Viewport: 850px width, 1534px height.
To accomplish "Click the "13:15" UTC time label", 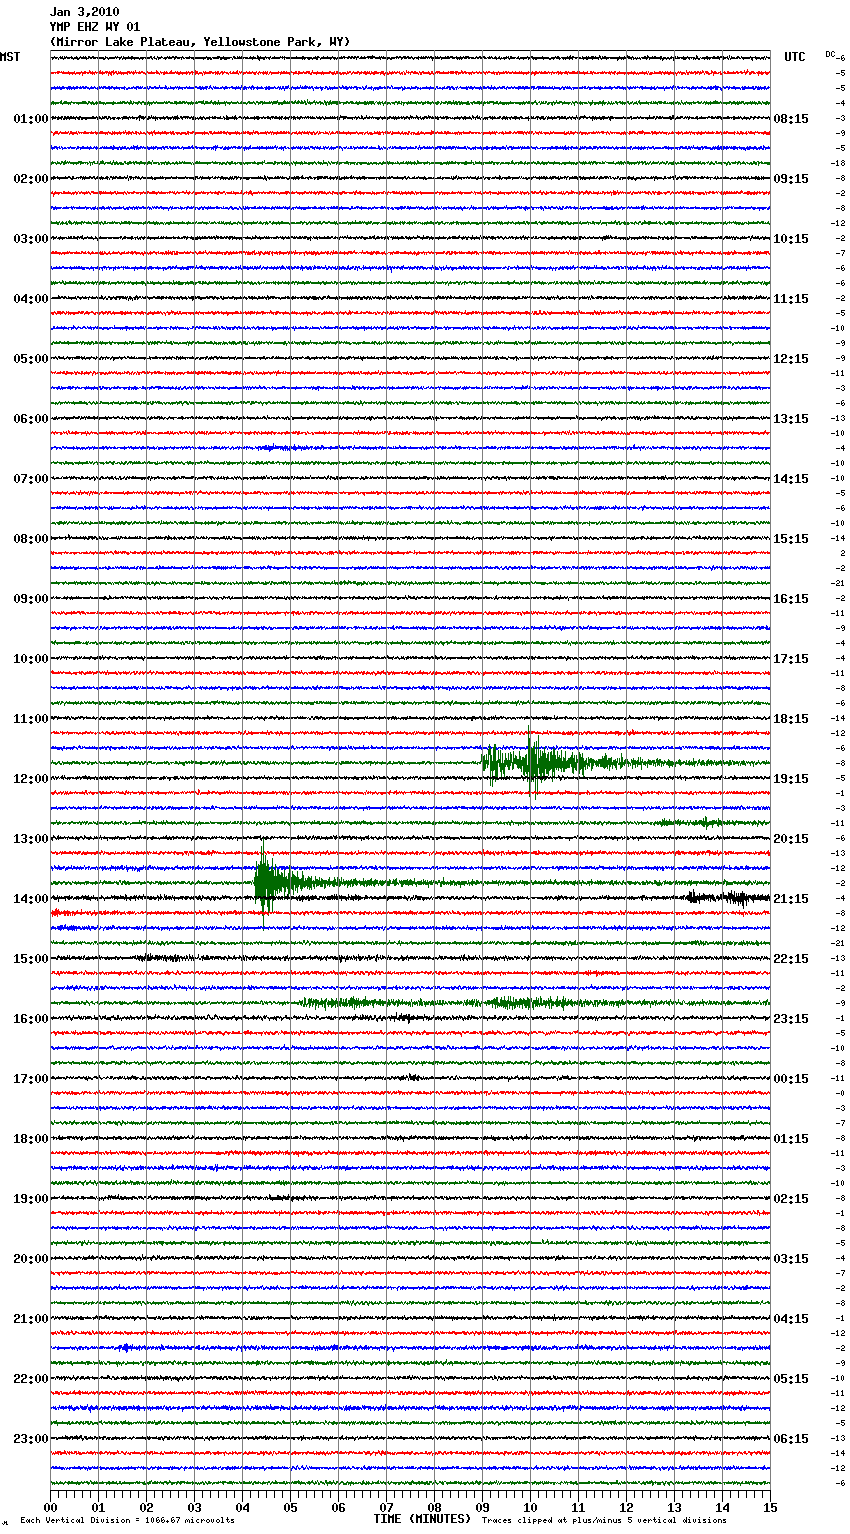I will click(791, 419).
